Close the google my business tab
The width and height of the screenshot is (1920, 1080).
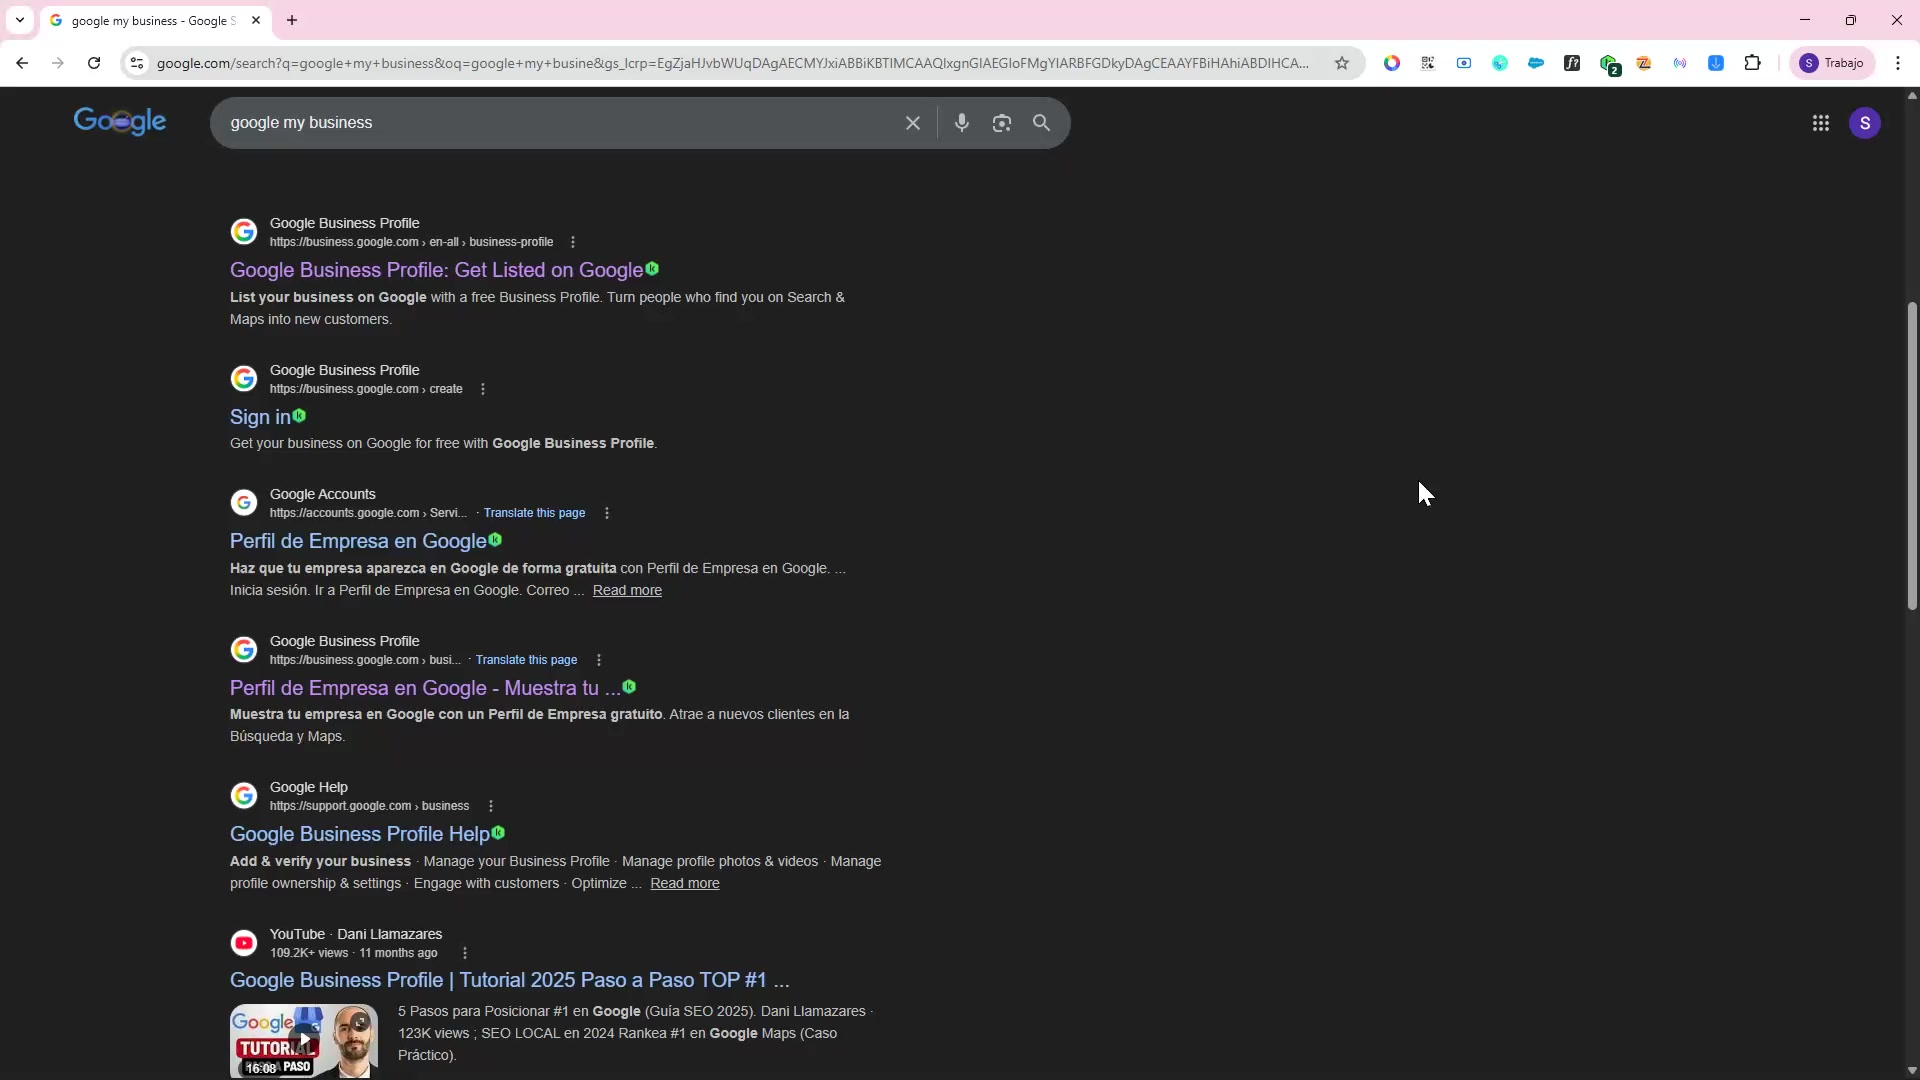pos(256,20)
